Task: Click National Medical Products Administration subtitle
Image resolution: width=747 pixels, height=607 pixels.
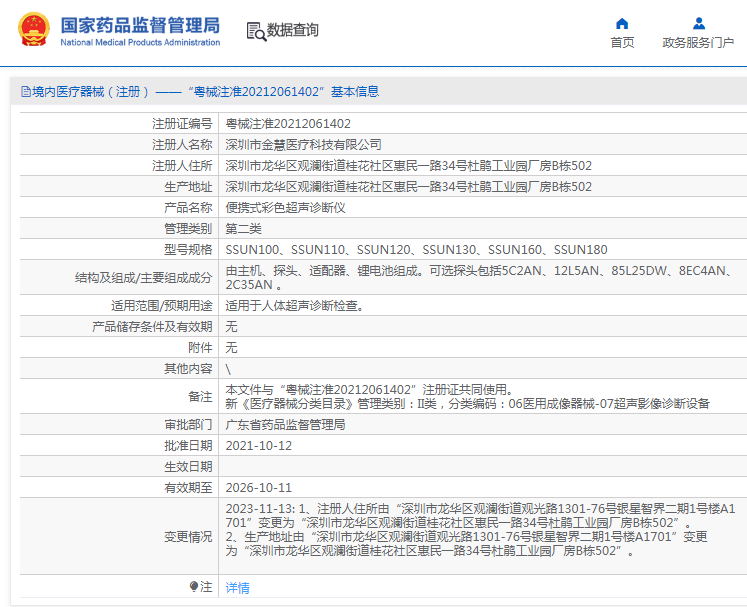Action: (140, 42)
